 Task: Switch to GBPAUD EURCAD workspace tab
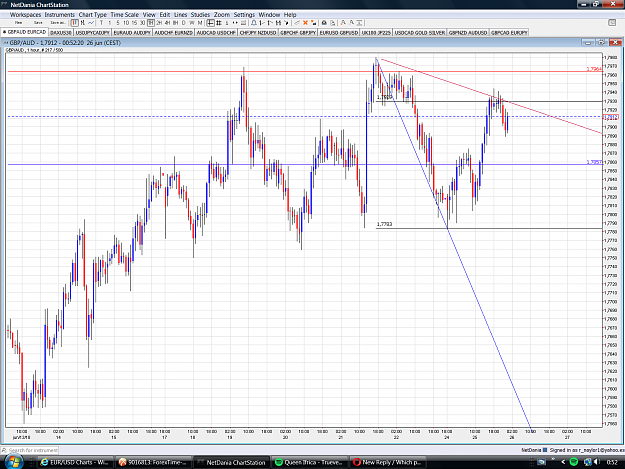click(x=24, y=32)
